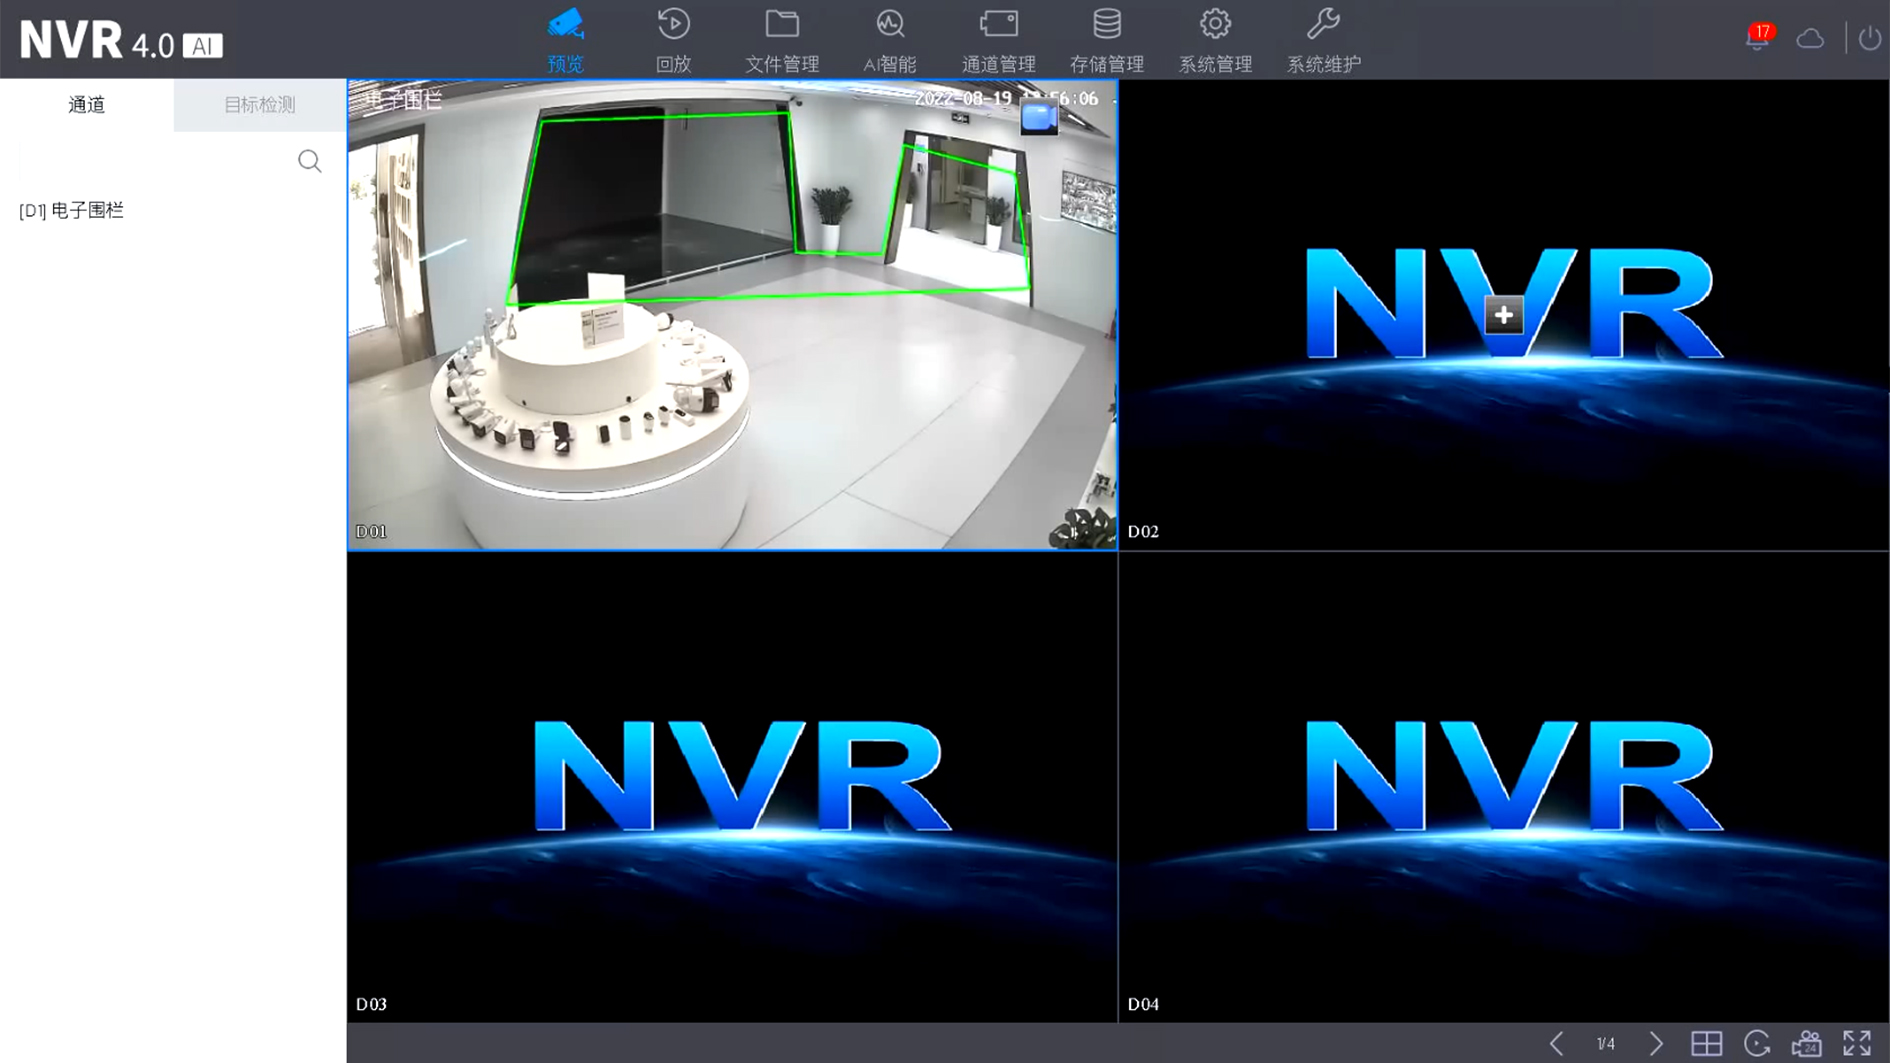Click the cloud service icon

(1810, 39)
